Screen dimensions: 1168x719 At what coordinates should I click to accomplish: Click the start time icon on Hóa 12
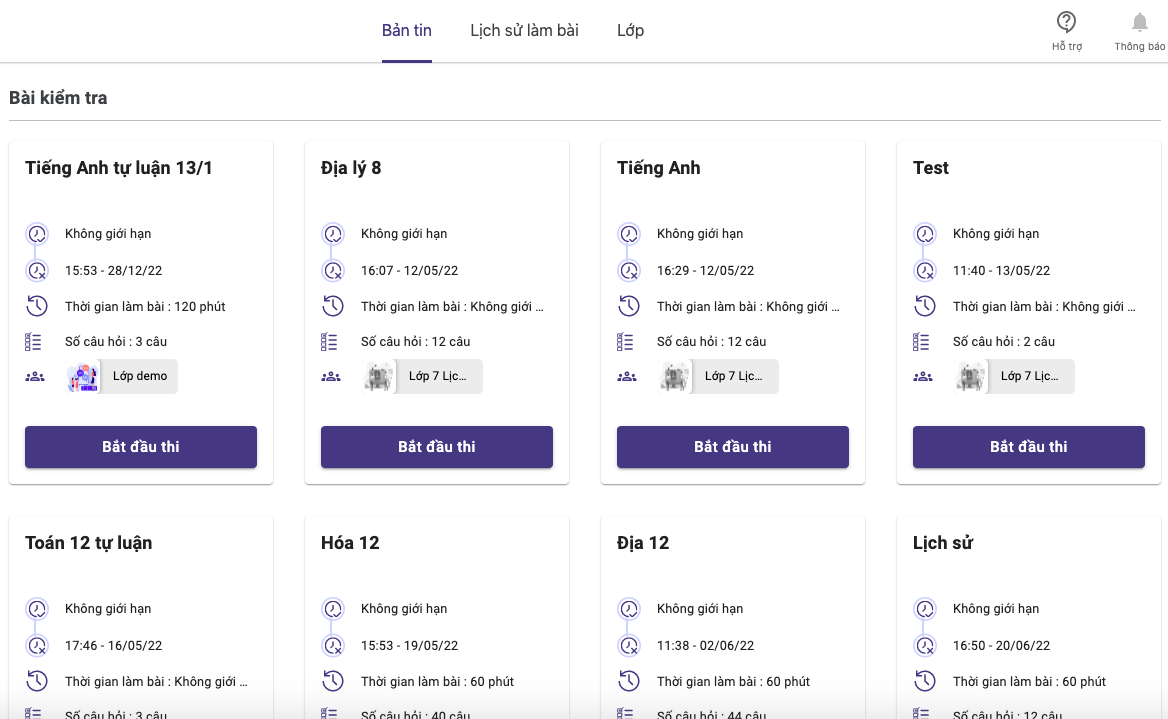[333, 645]
